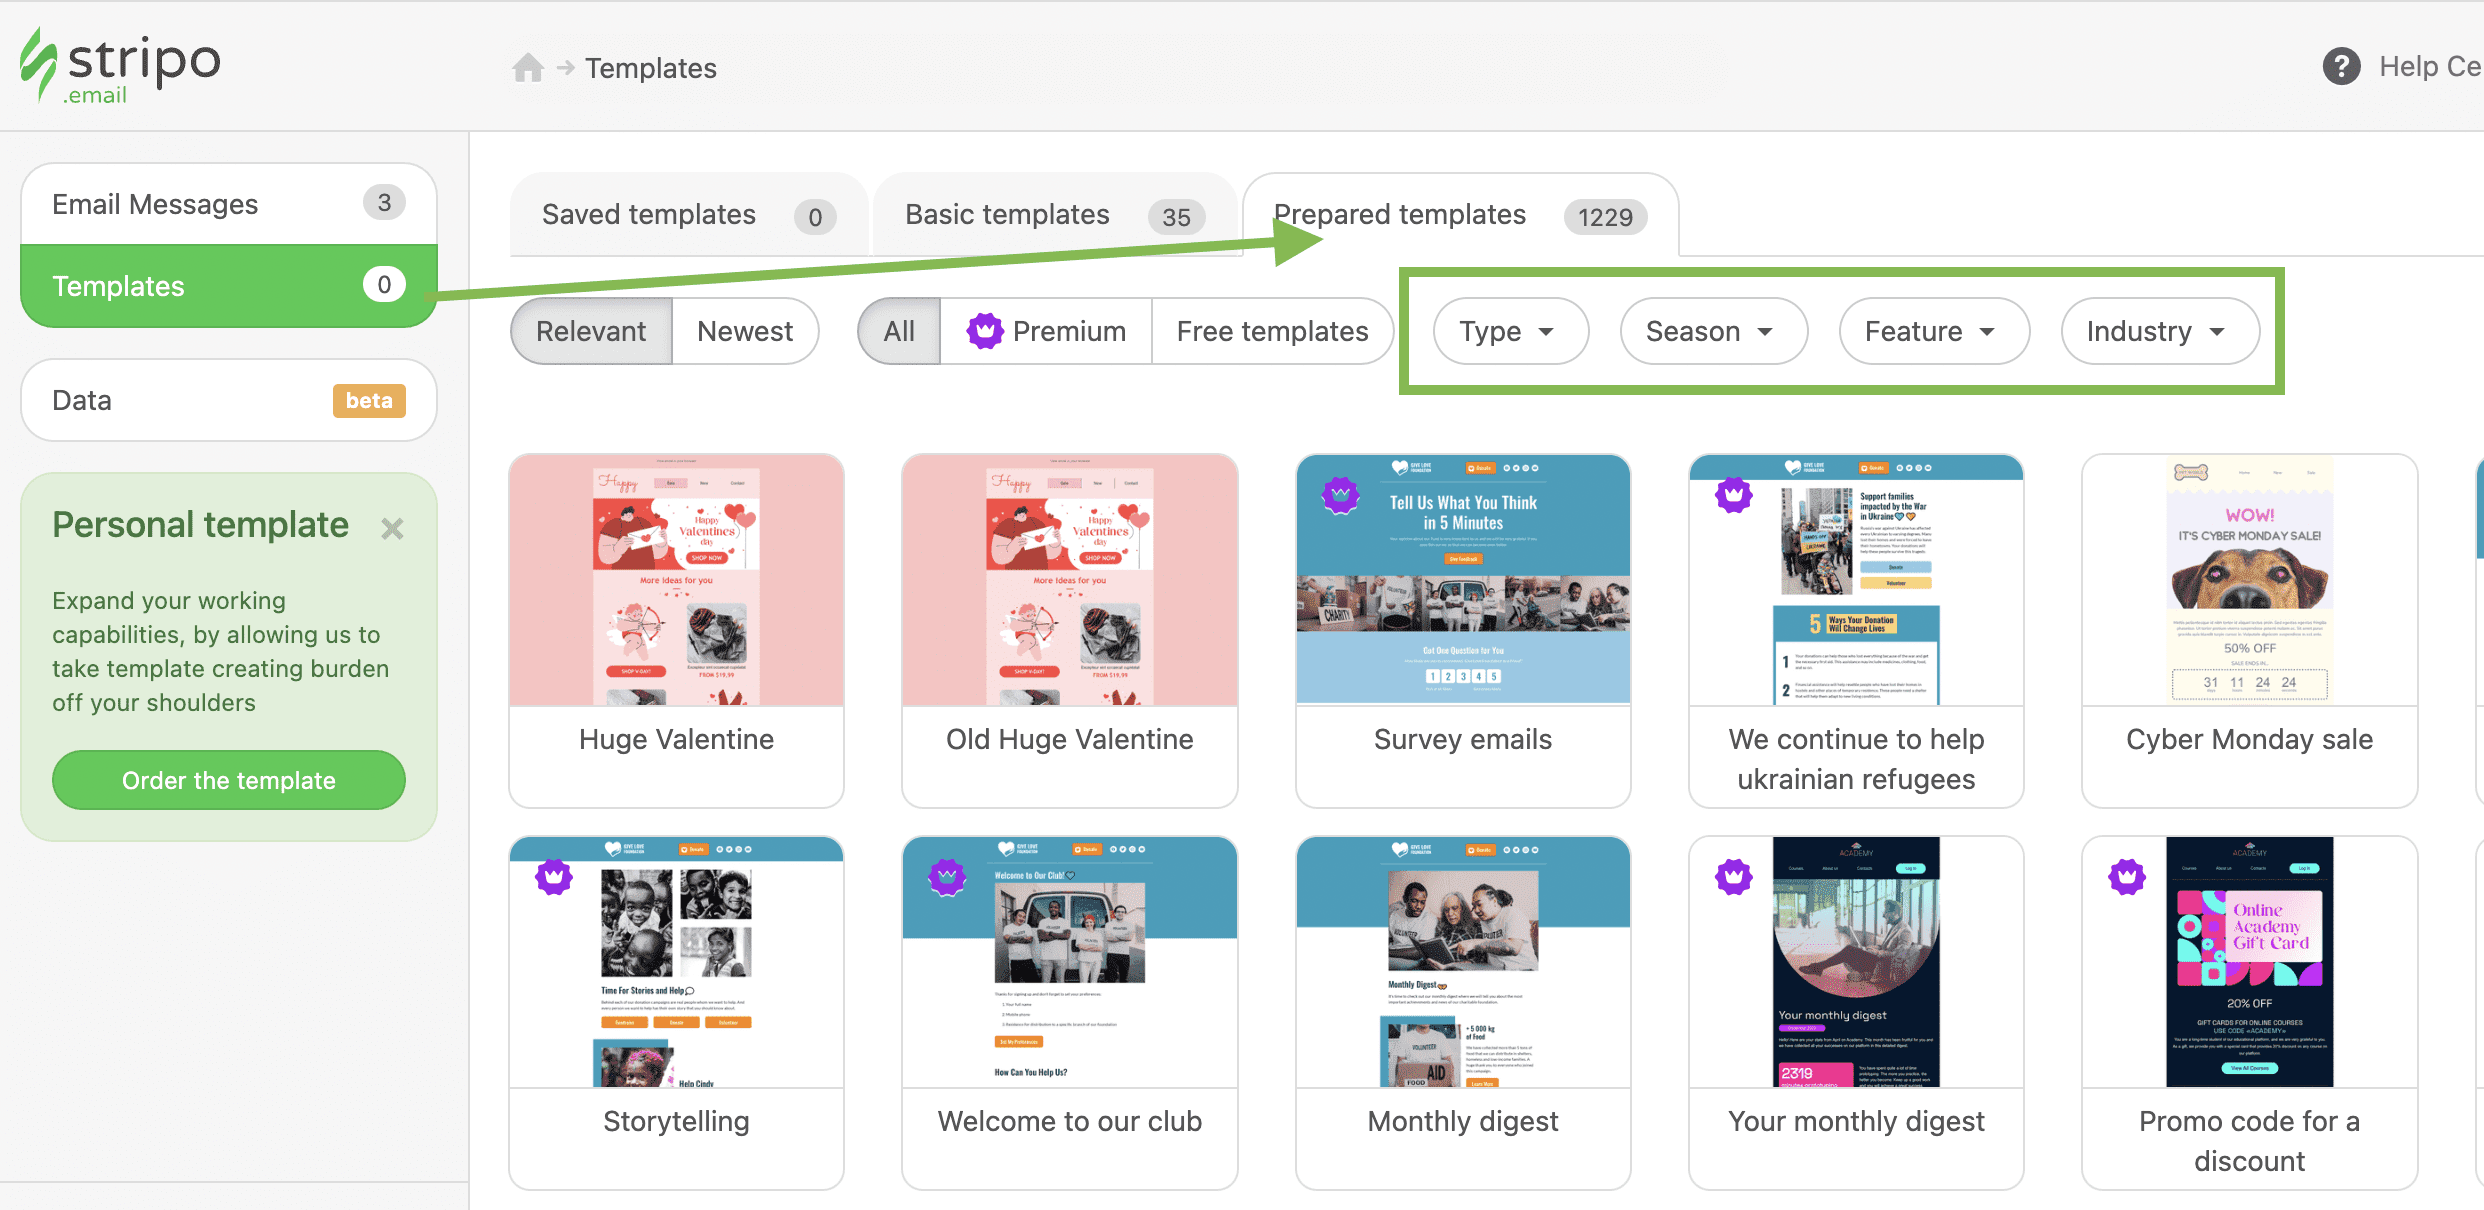Expand the Season dropdown filter
This screenshot has width=2484, height=1210.
click(1711, 331)
